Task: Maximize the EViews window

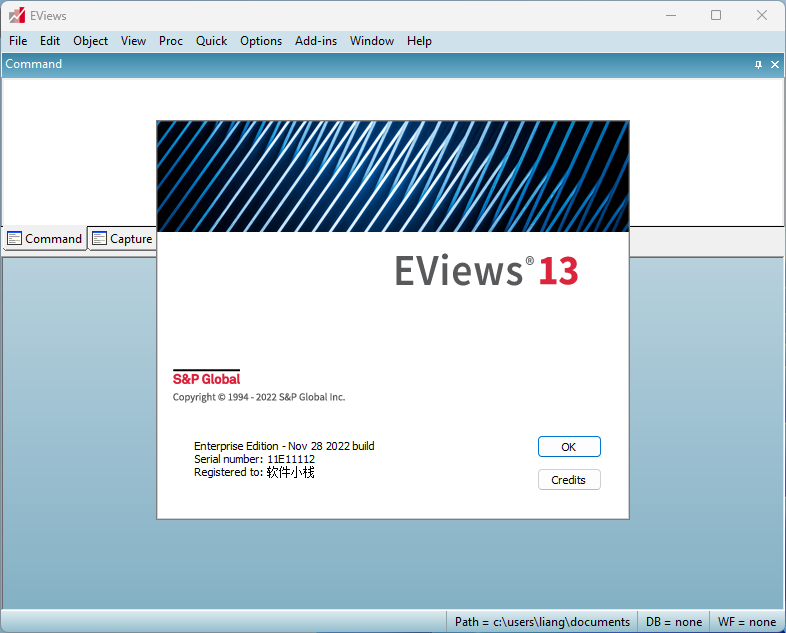Action: pyautogui.click(x=716, y=16)
